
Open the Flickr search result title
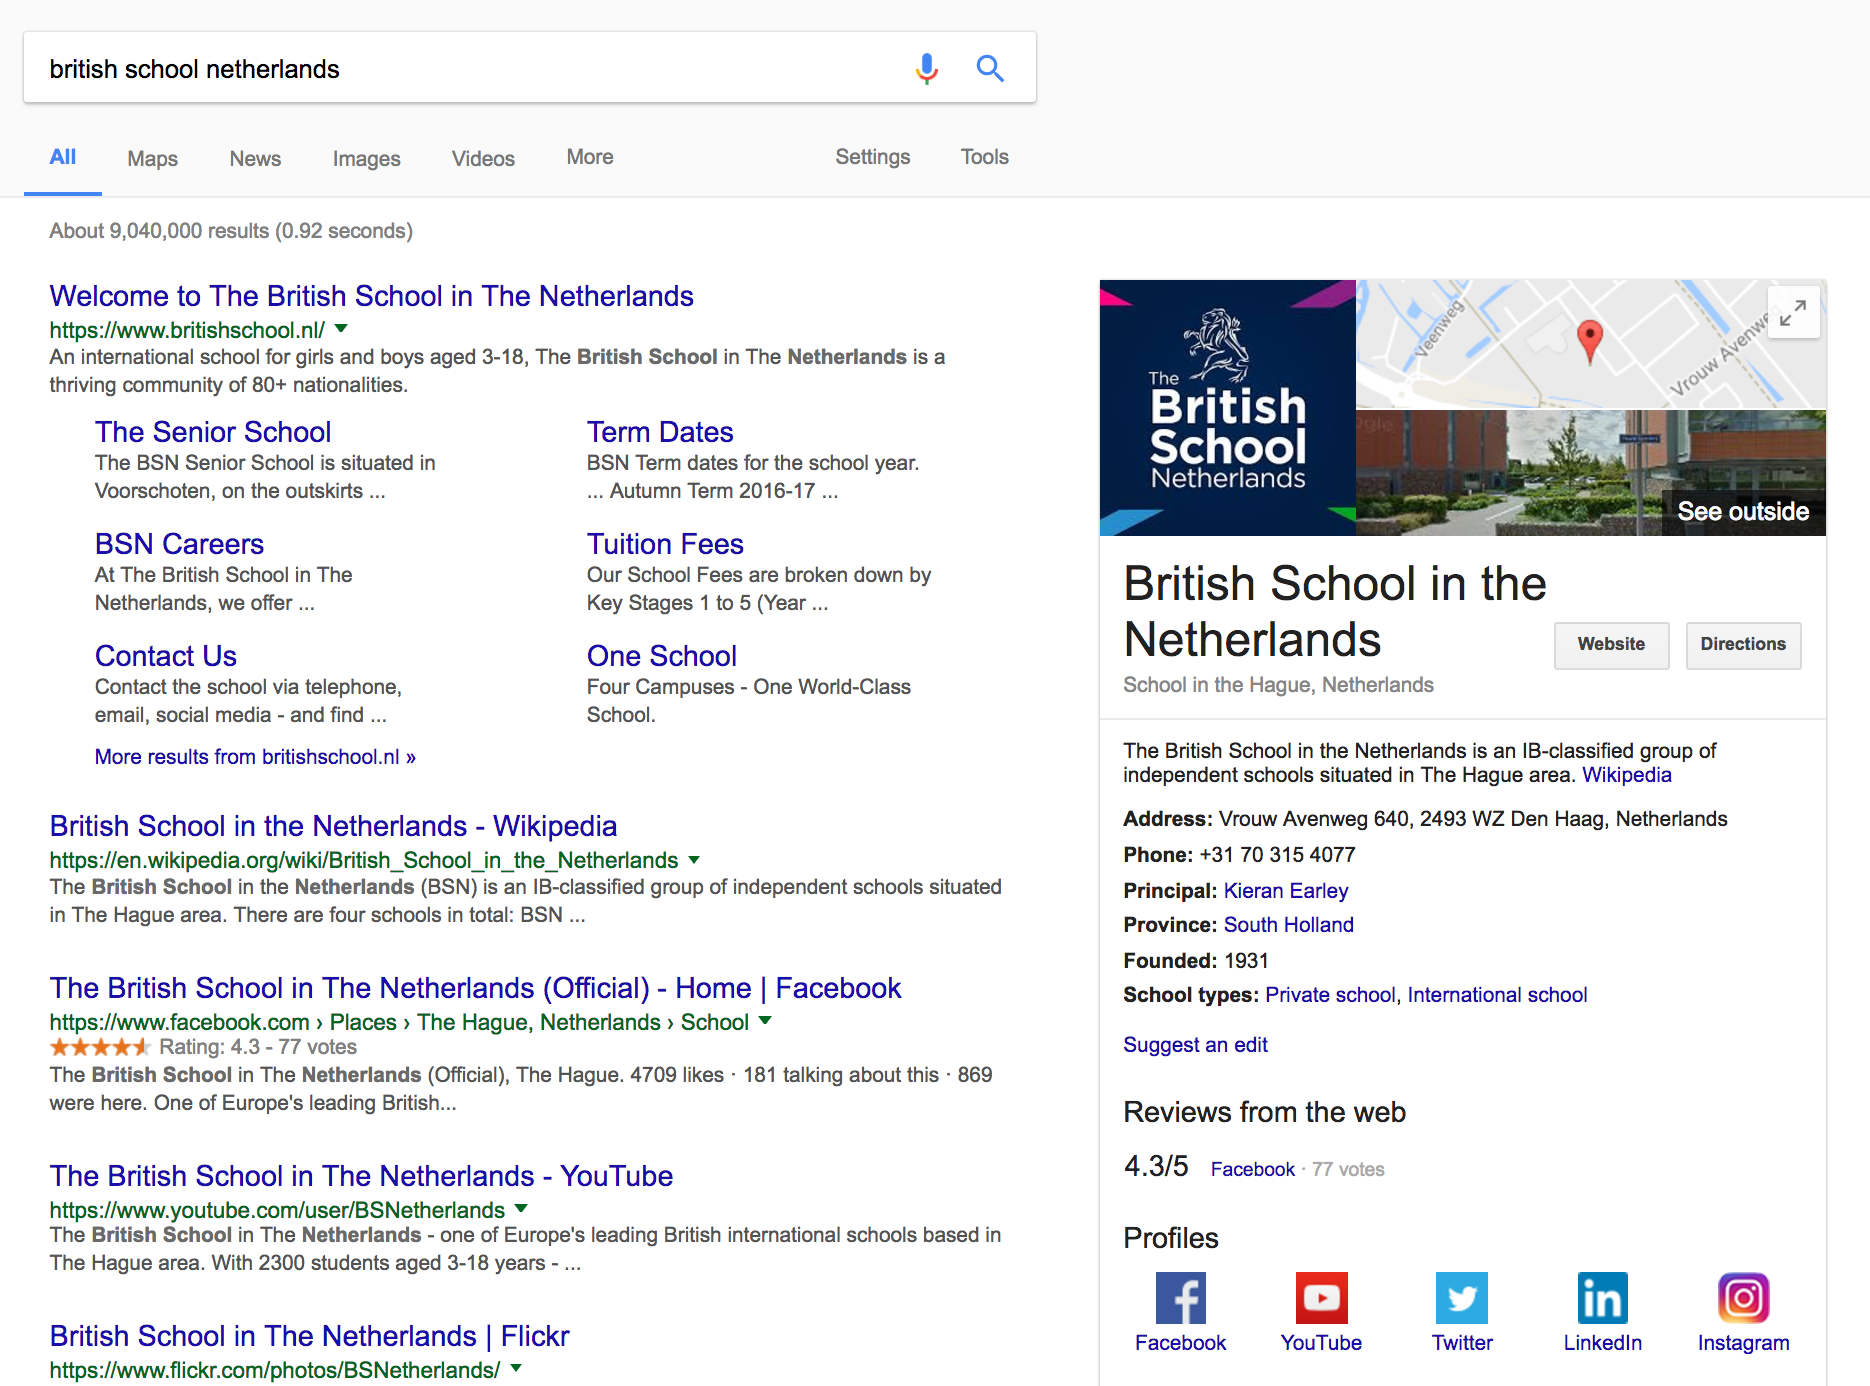click(x=309, y=1336)
